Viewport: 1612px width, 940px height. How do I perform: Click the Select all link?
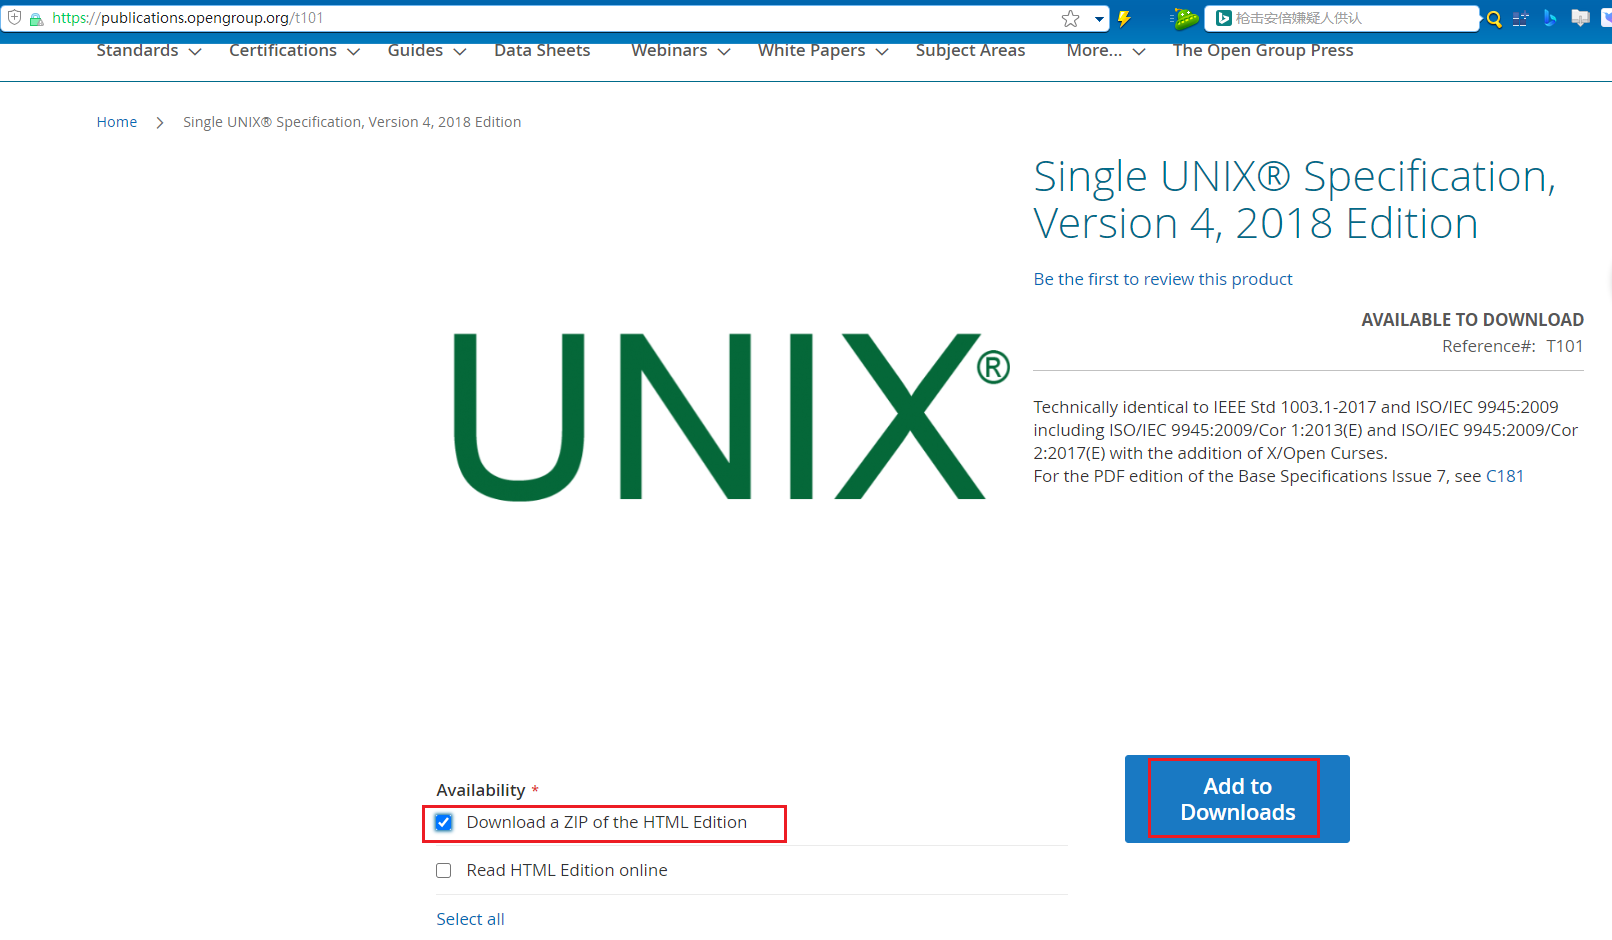(x=470, y=919)
